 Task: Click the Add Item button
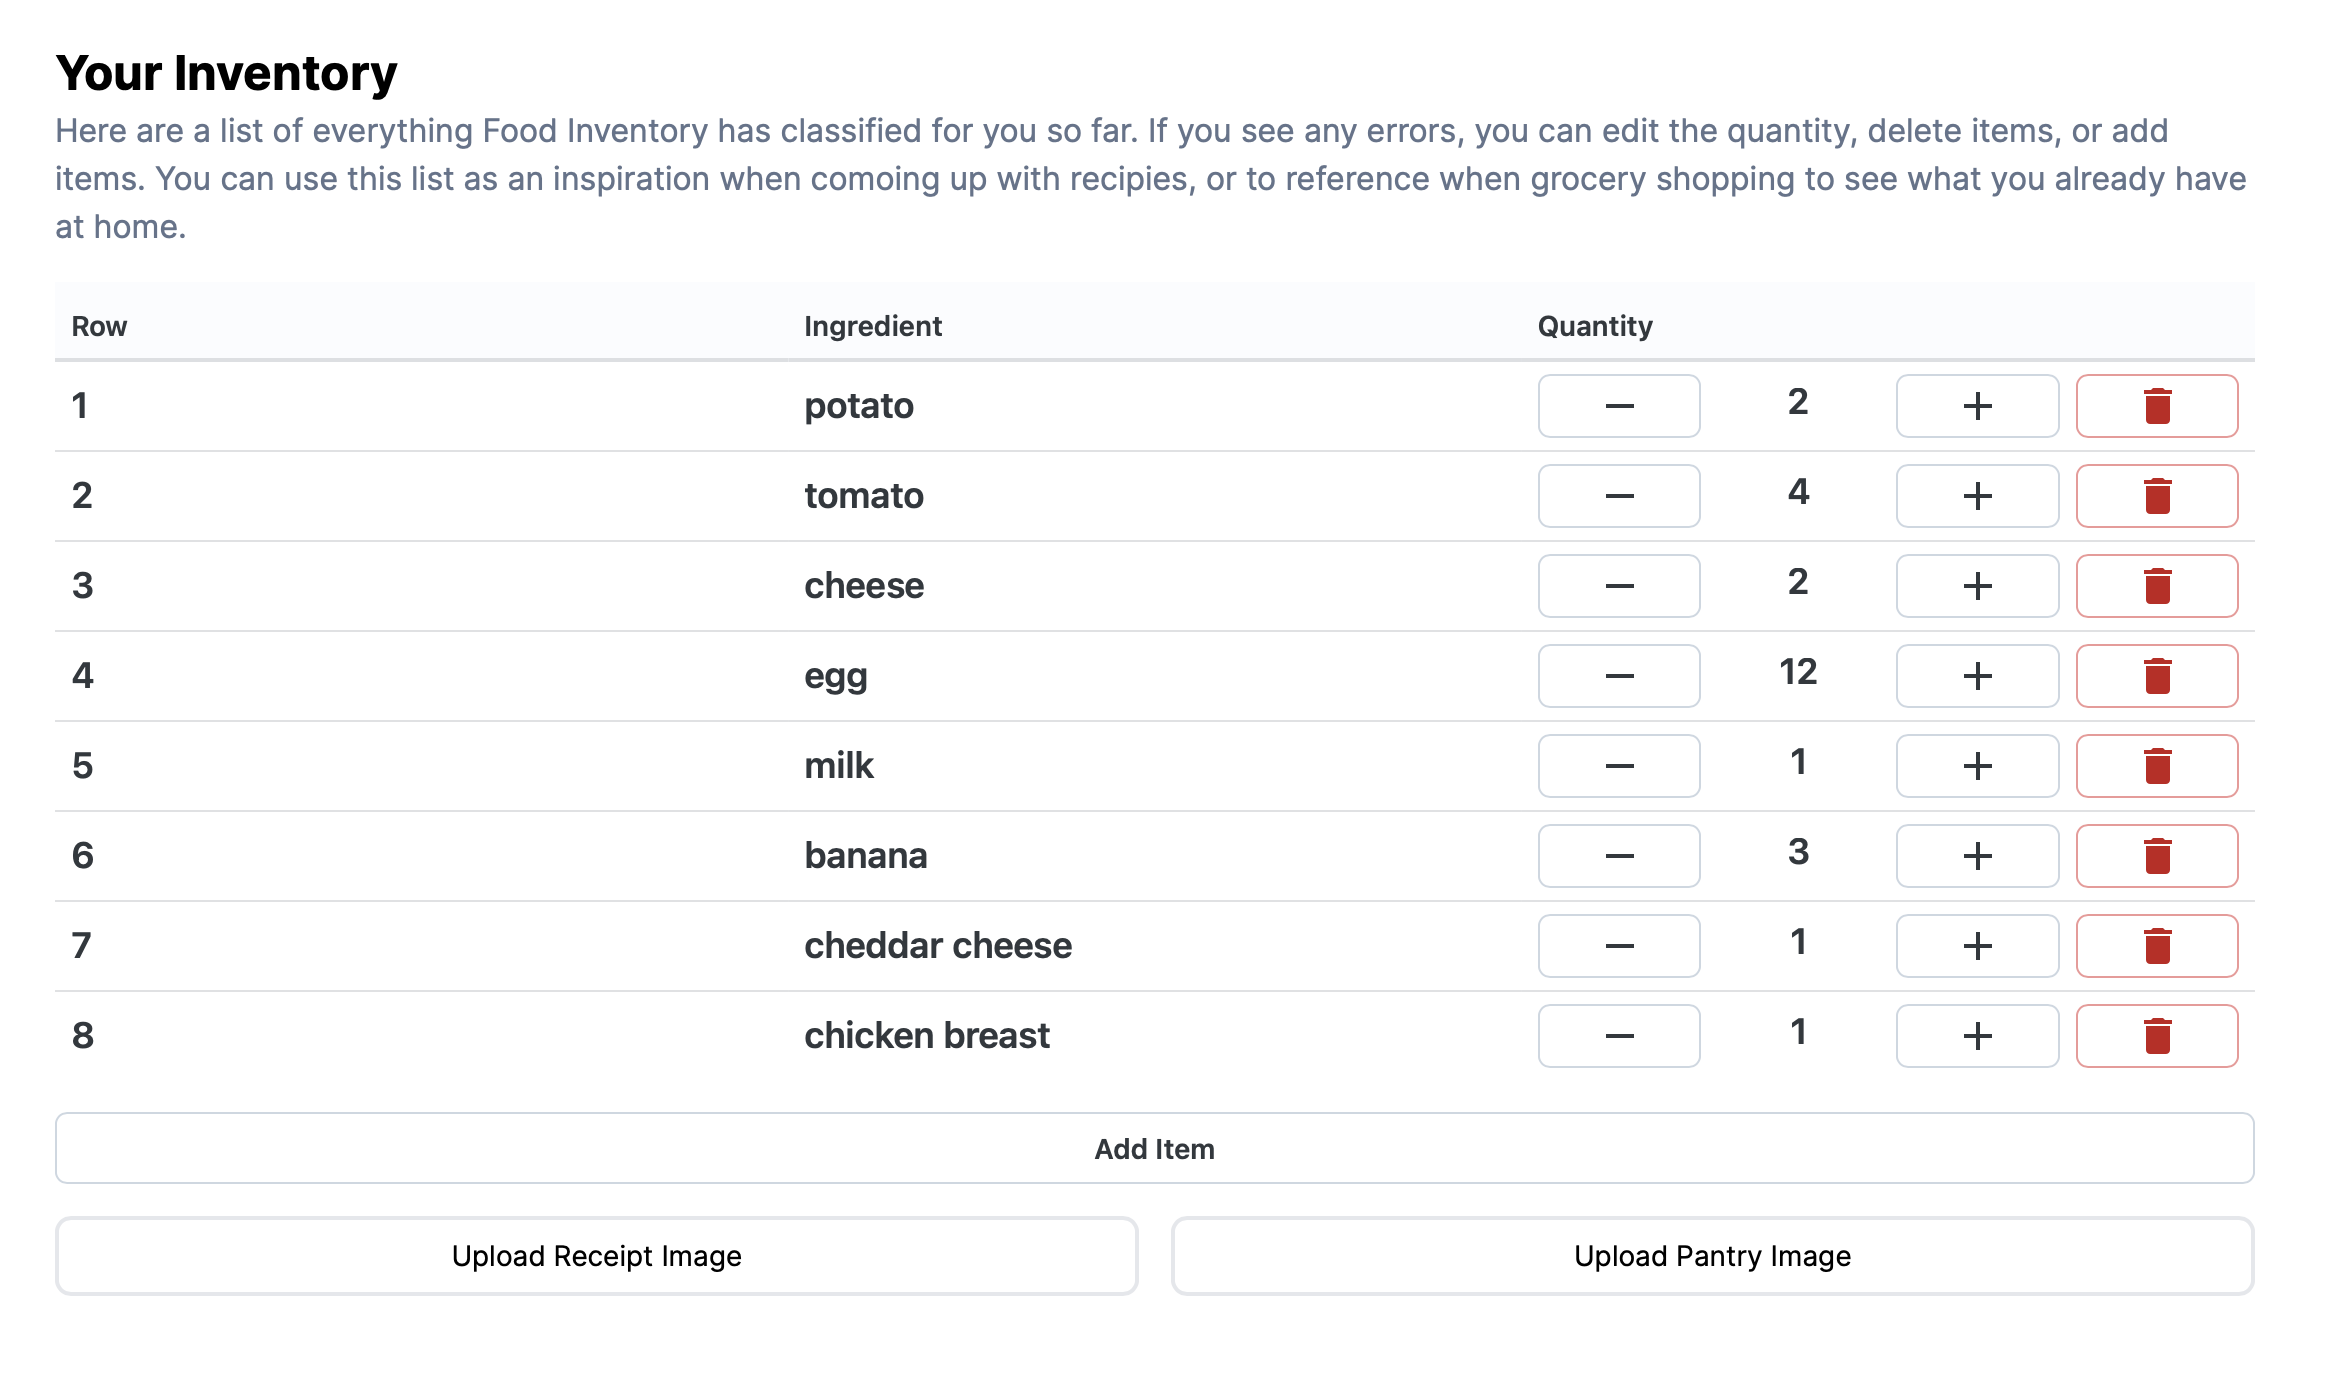tap(1154, 1148)
